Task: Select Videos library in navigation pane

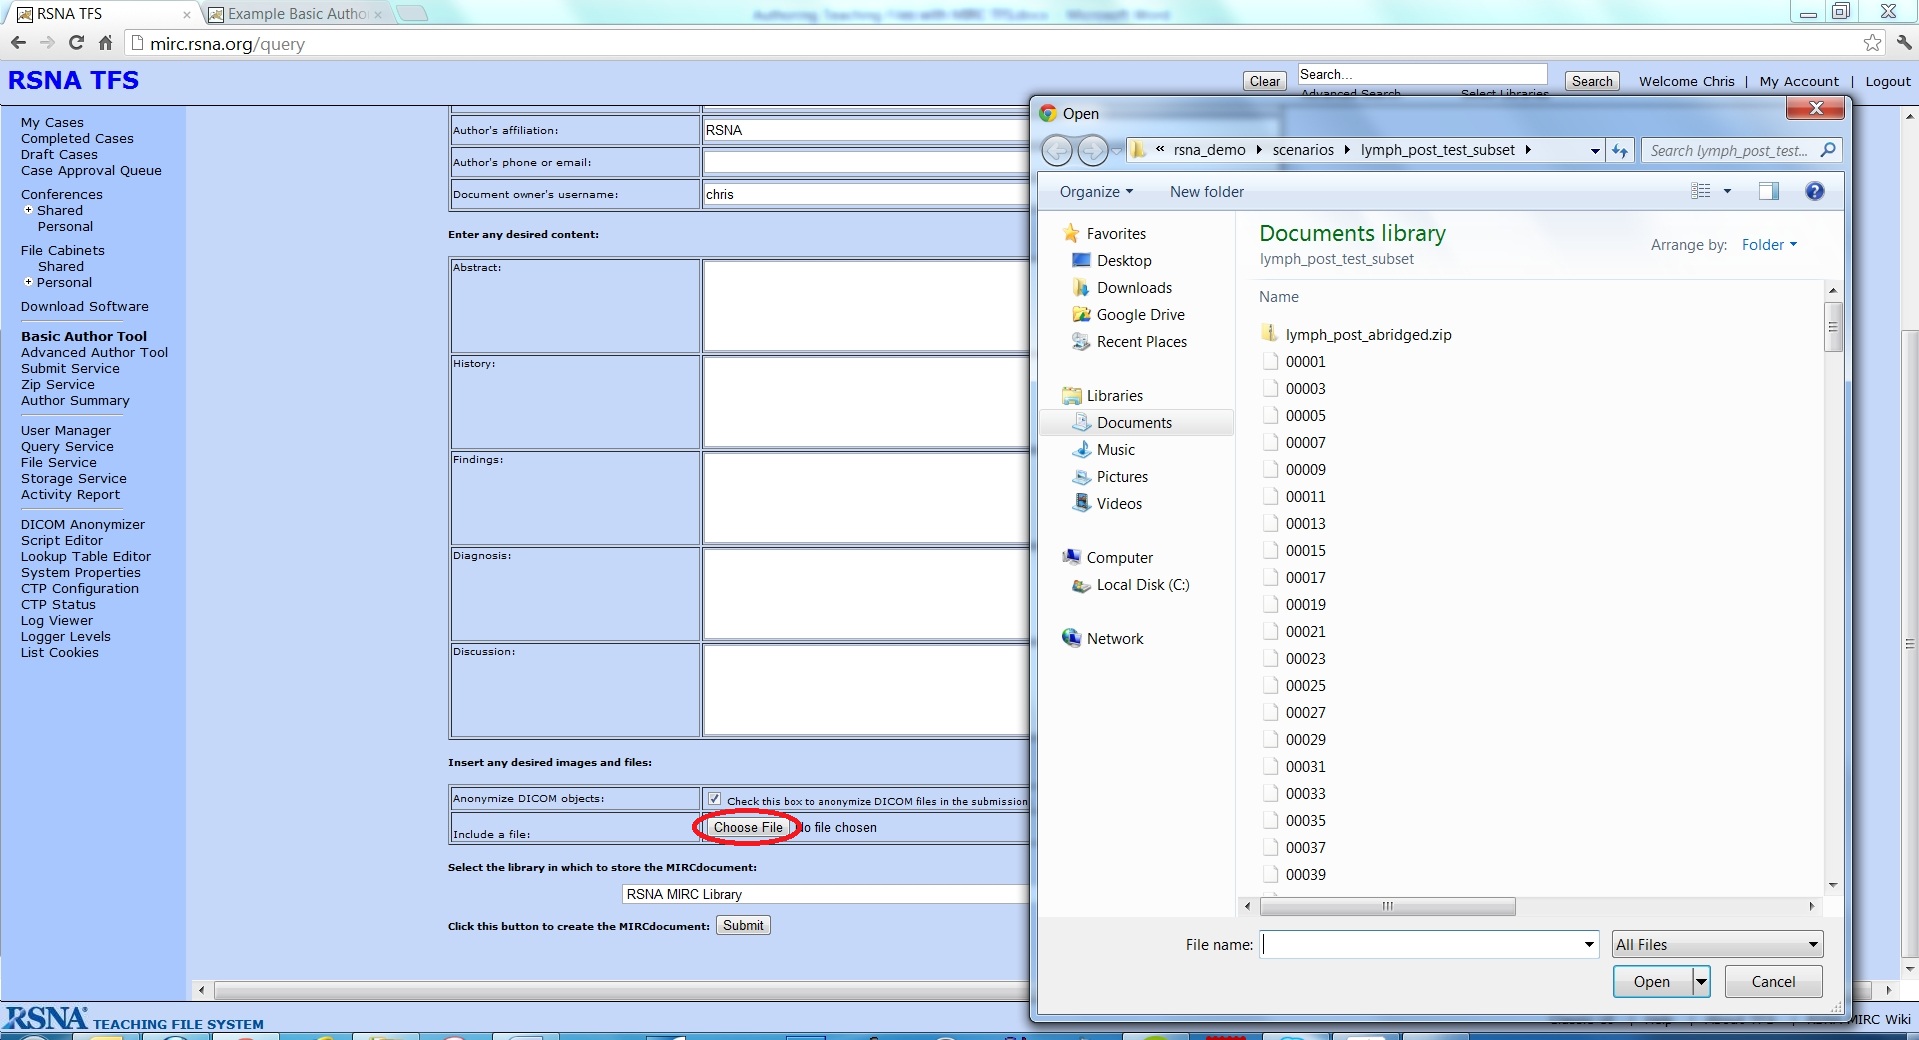Action: point(1119,504)
